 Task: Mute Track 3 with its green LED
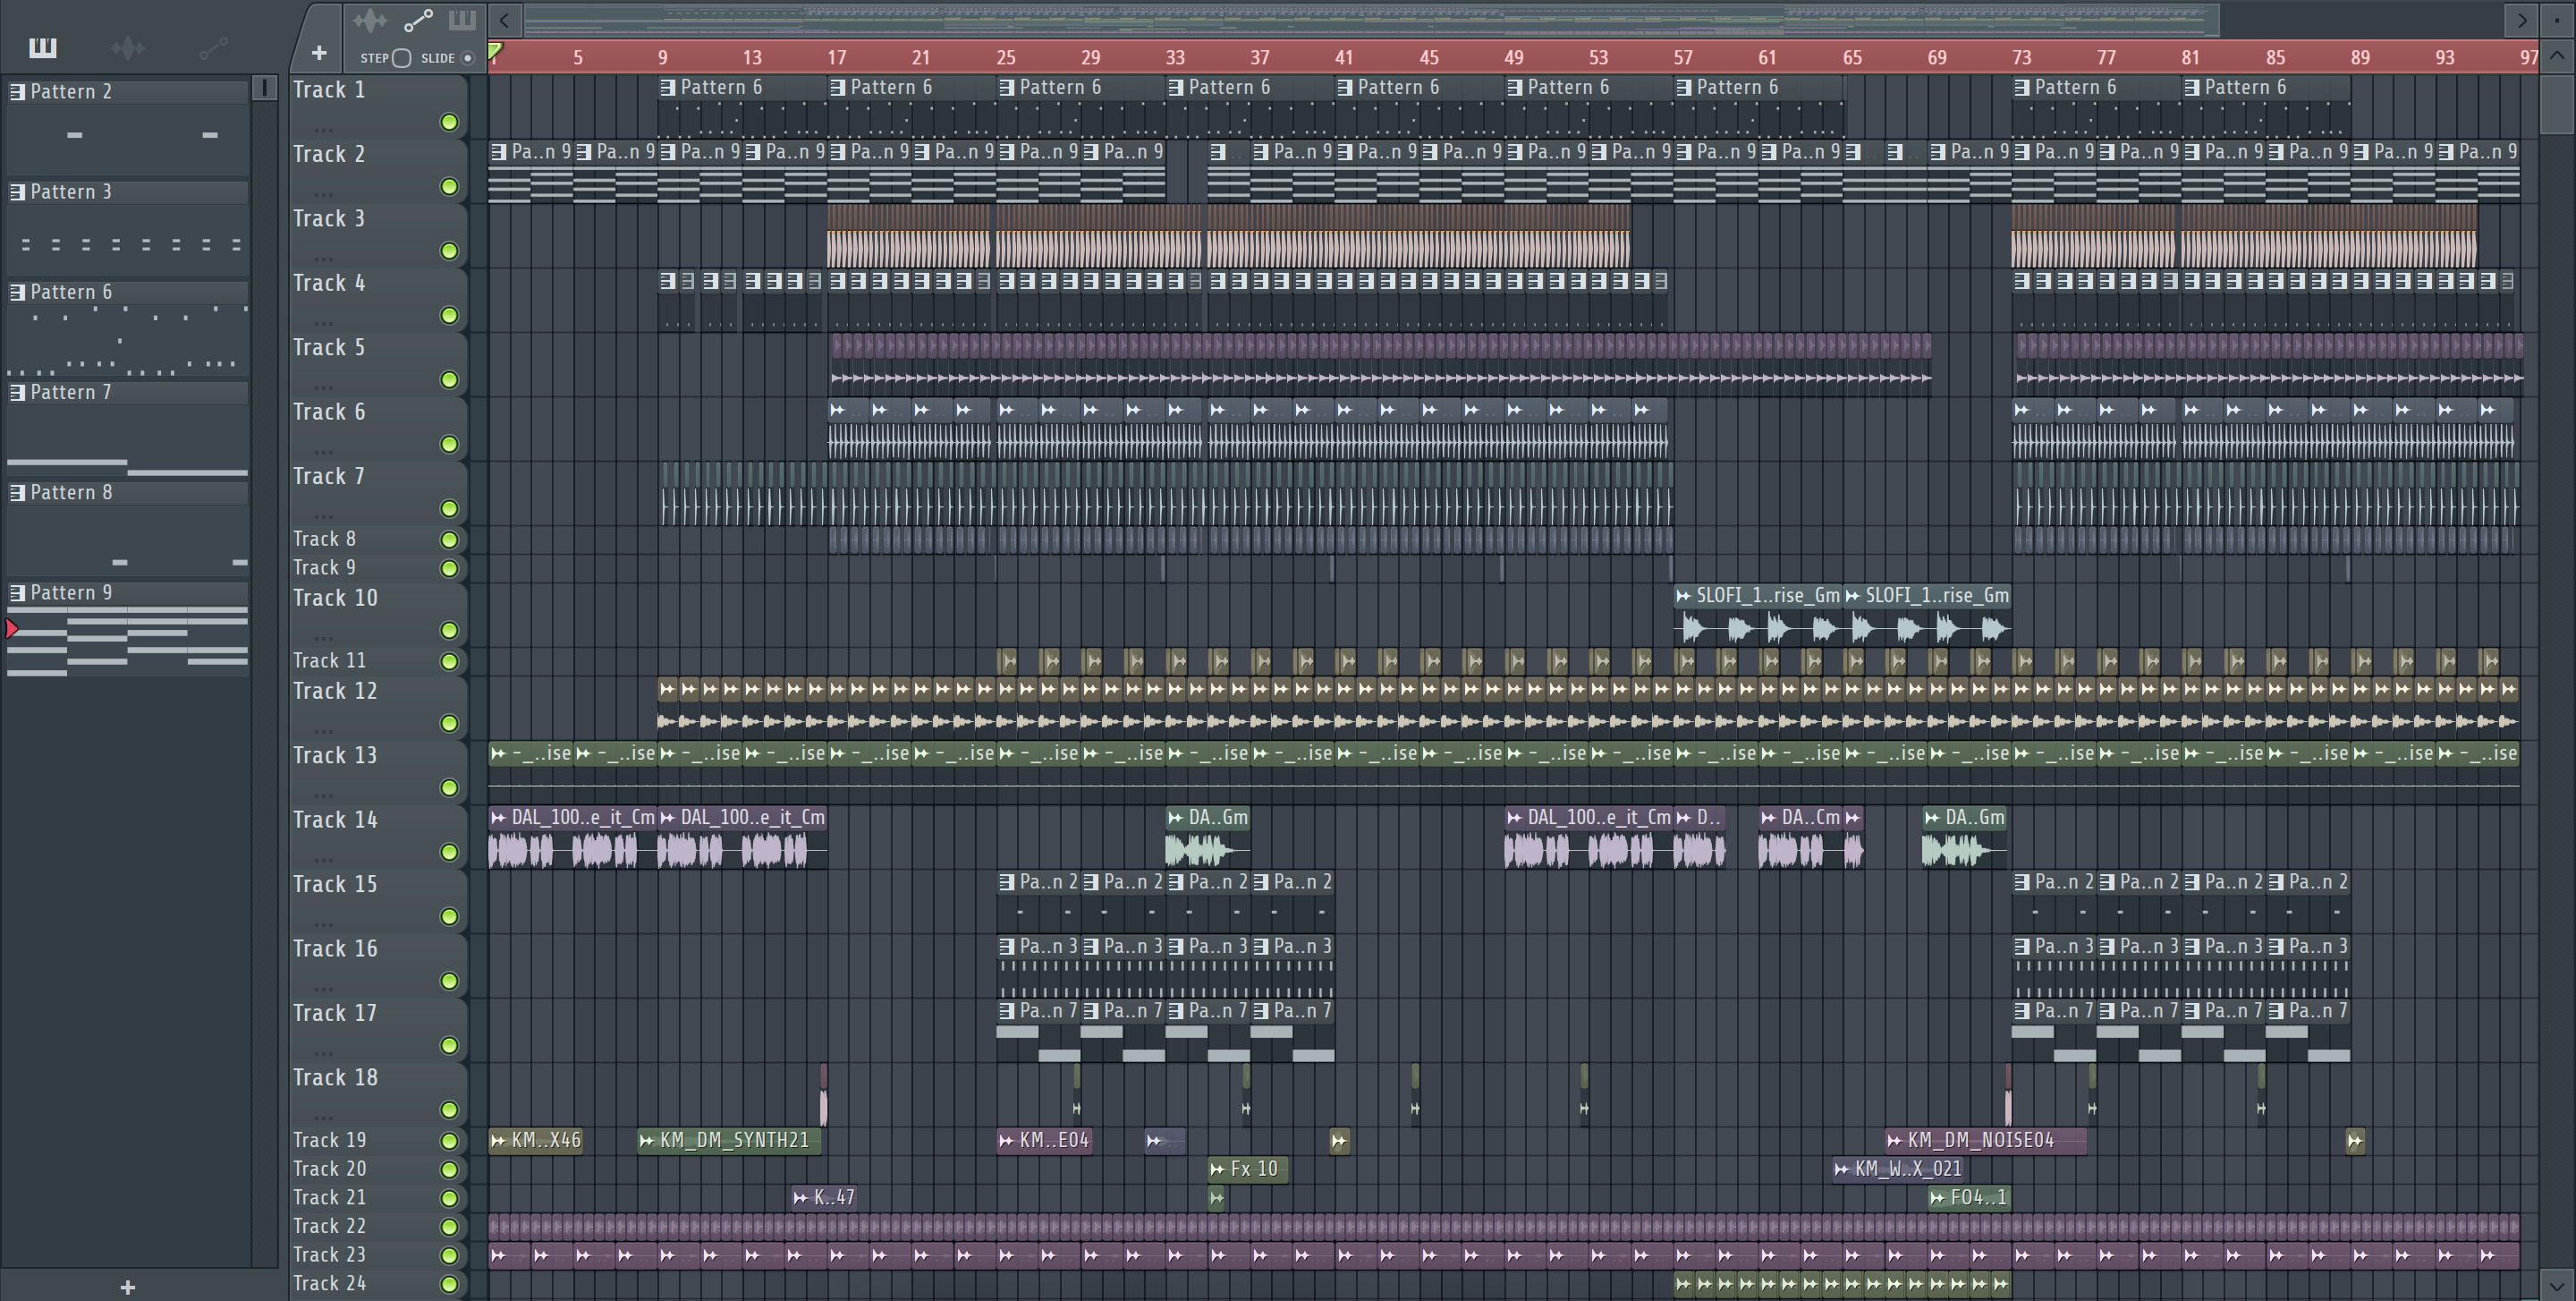(x=449, y=251)
